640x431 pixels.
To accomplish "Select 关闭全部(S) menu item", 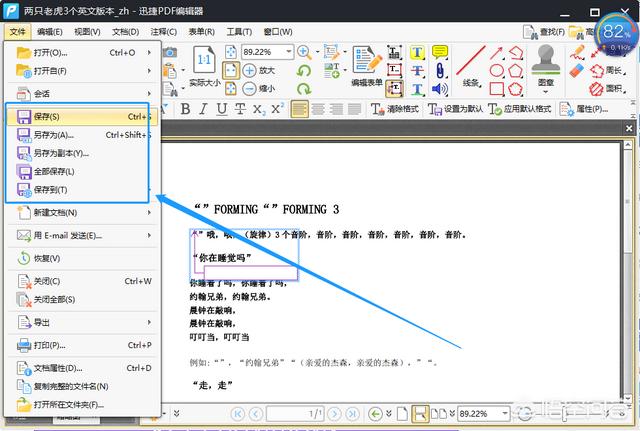I will coord(82,300).
